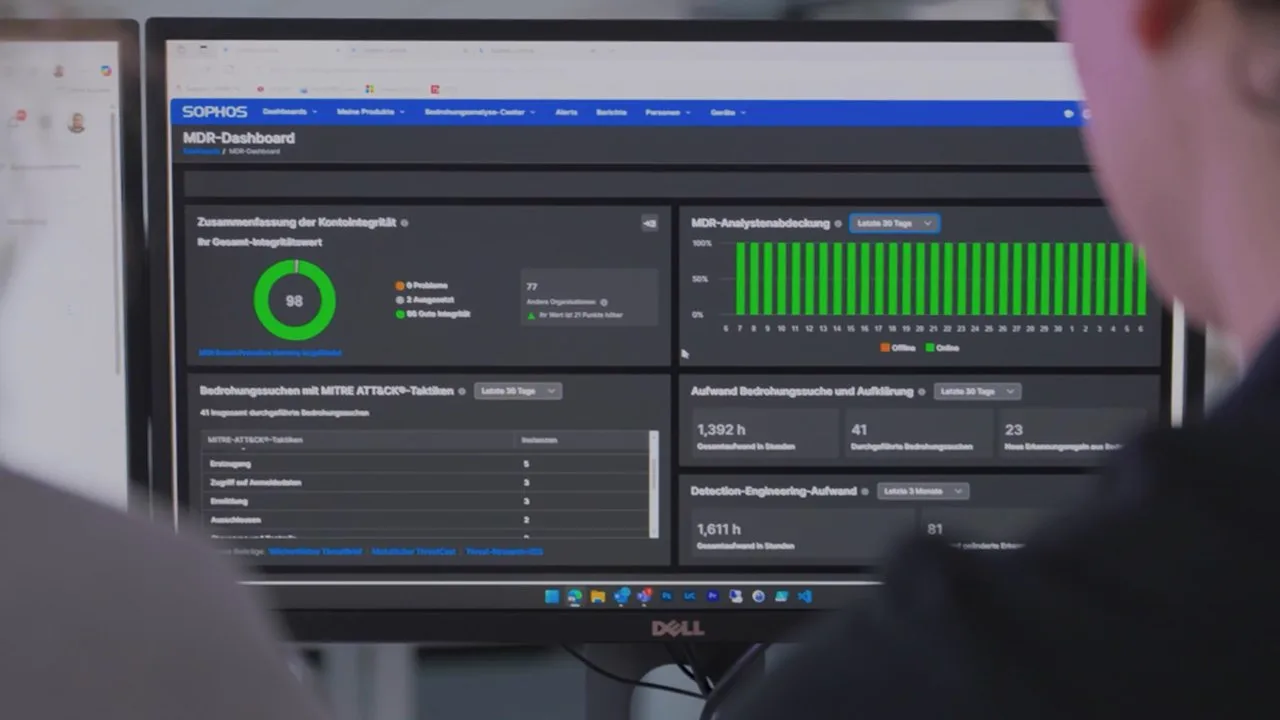Click the 1,392 h Gesamtaufwand card
1280x720 pixels.
pyautogui.click(x=763, y=435)
